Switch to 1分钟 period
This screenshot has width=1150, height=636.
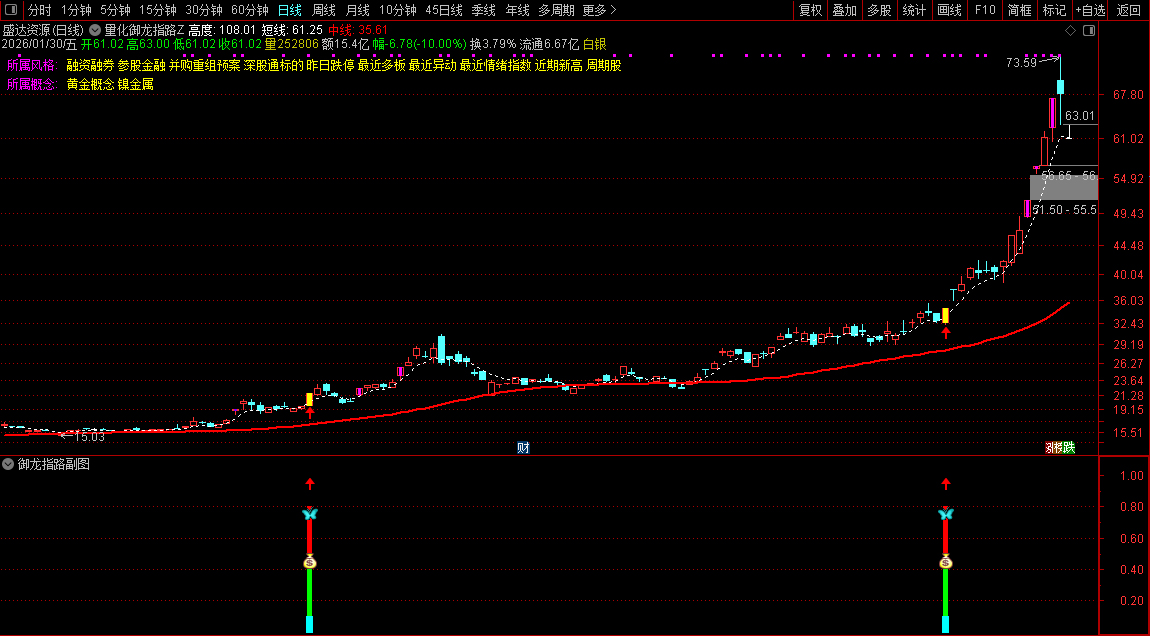point(76,10)
